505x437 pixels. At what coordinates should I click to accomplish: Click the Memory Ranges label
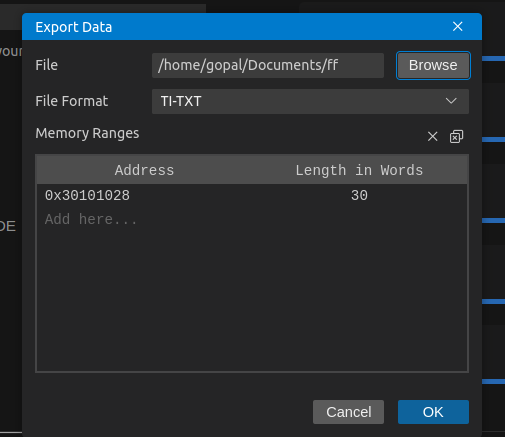87,133
